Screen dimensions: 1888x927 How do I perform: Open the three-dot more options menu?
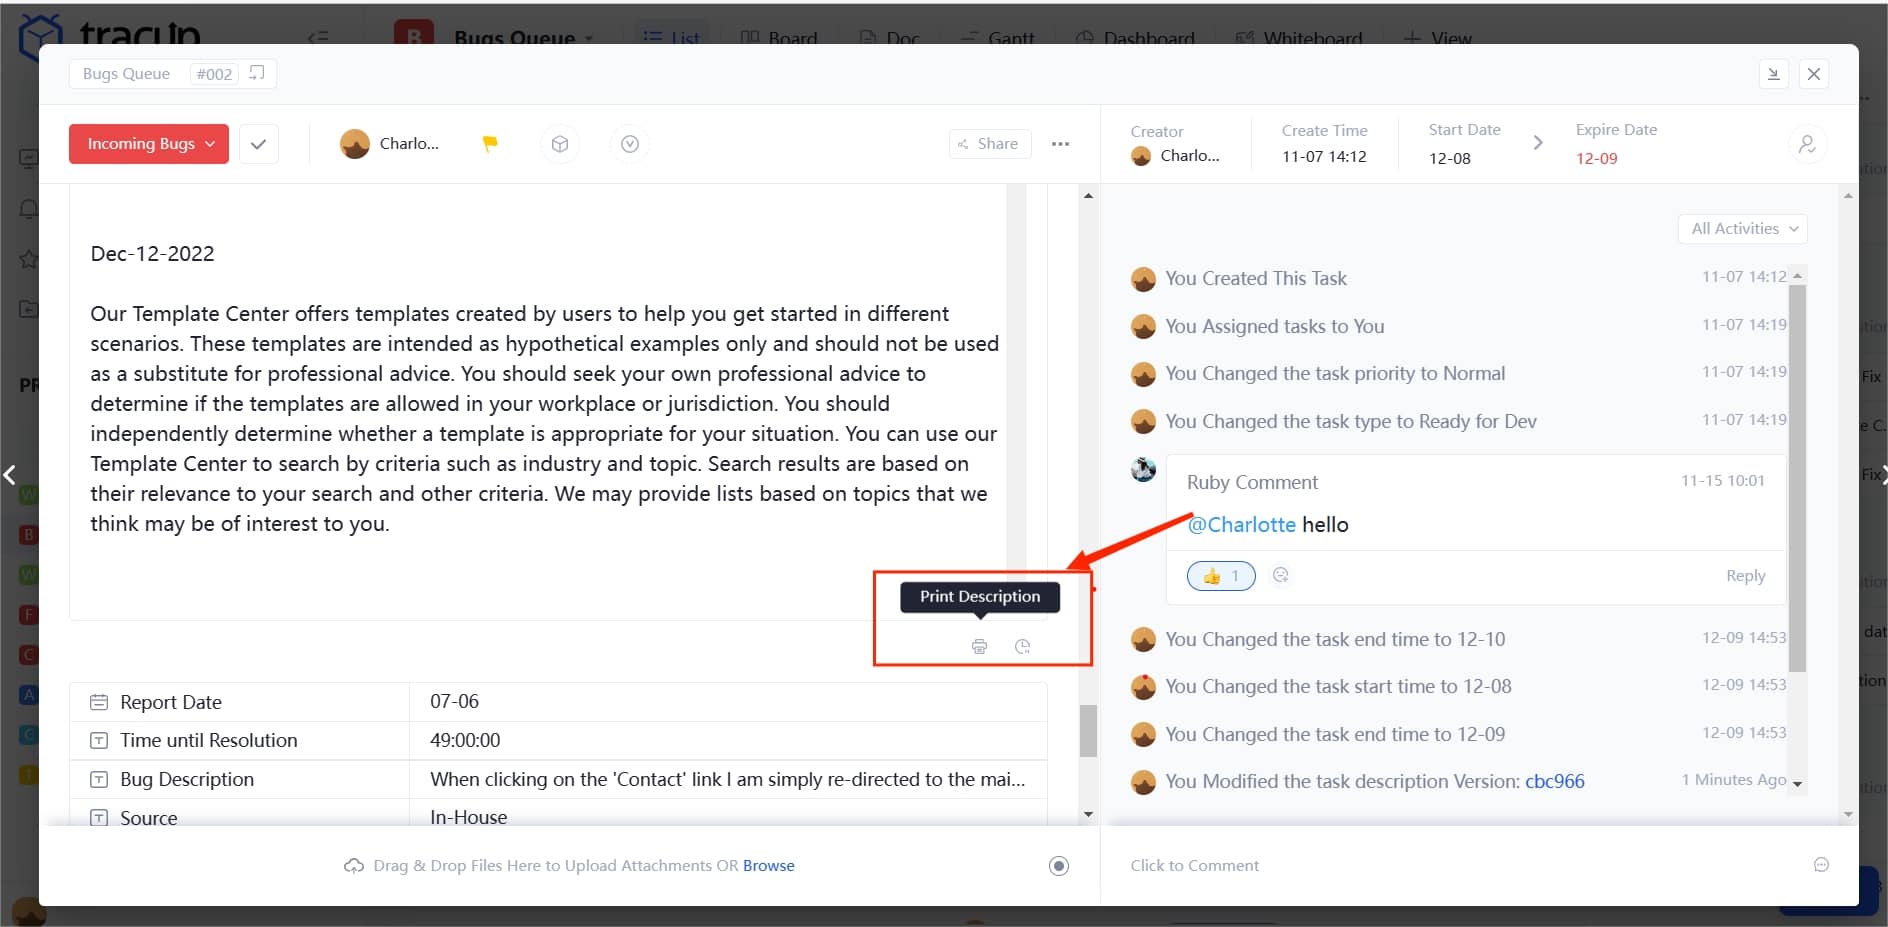coord(1060,144)
